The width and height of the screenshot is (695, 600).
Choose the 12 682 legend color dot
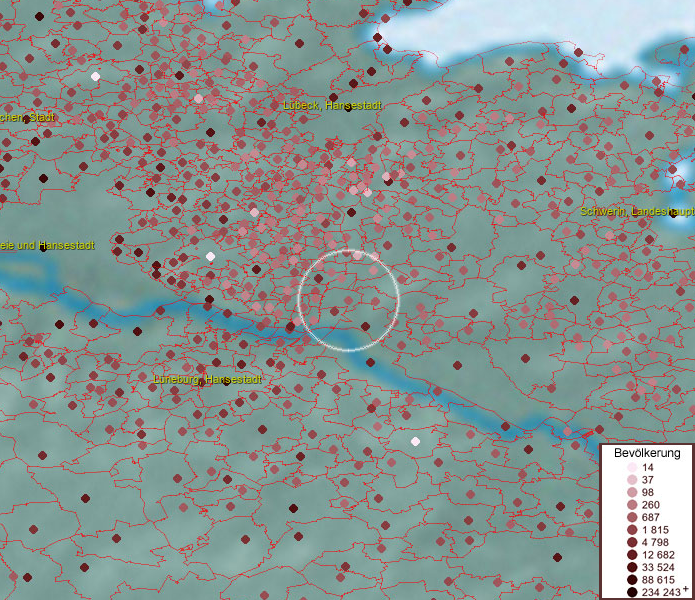point(631,555)
